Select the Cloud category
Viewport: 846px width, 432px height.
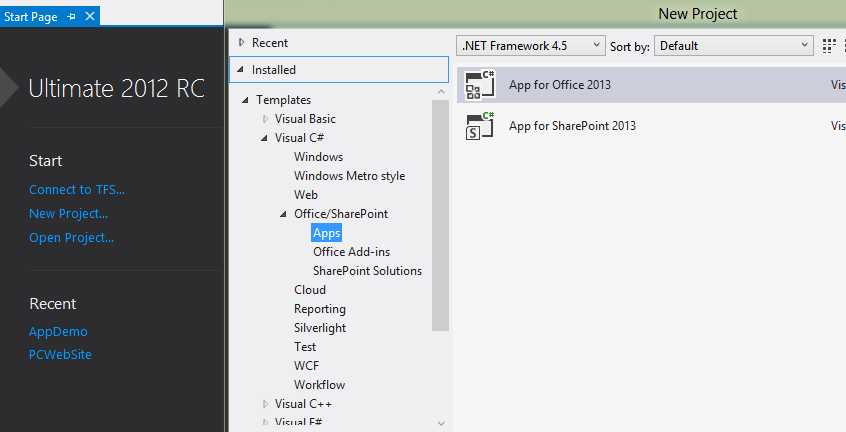click(x=310, y=290)
